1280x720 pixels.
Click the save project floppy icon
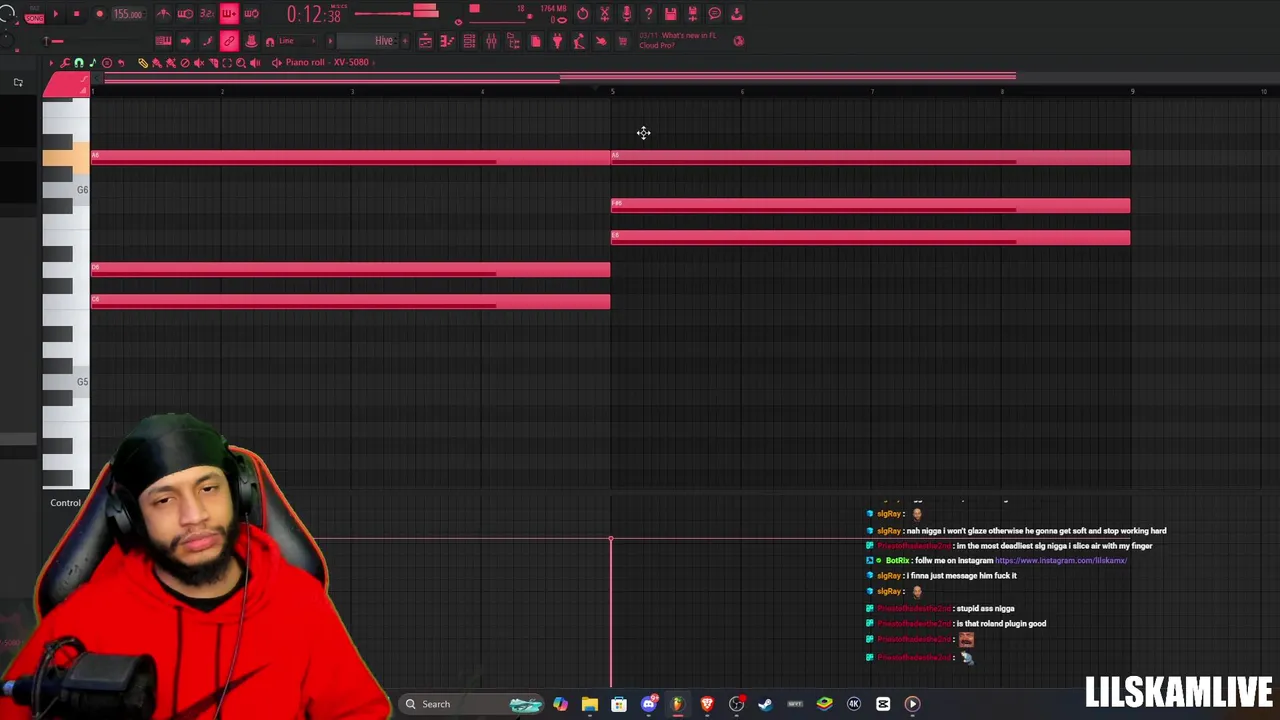(671, 14)
